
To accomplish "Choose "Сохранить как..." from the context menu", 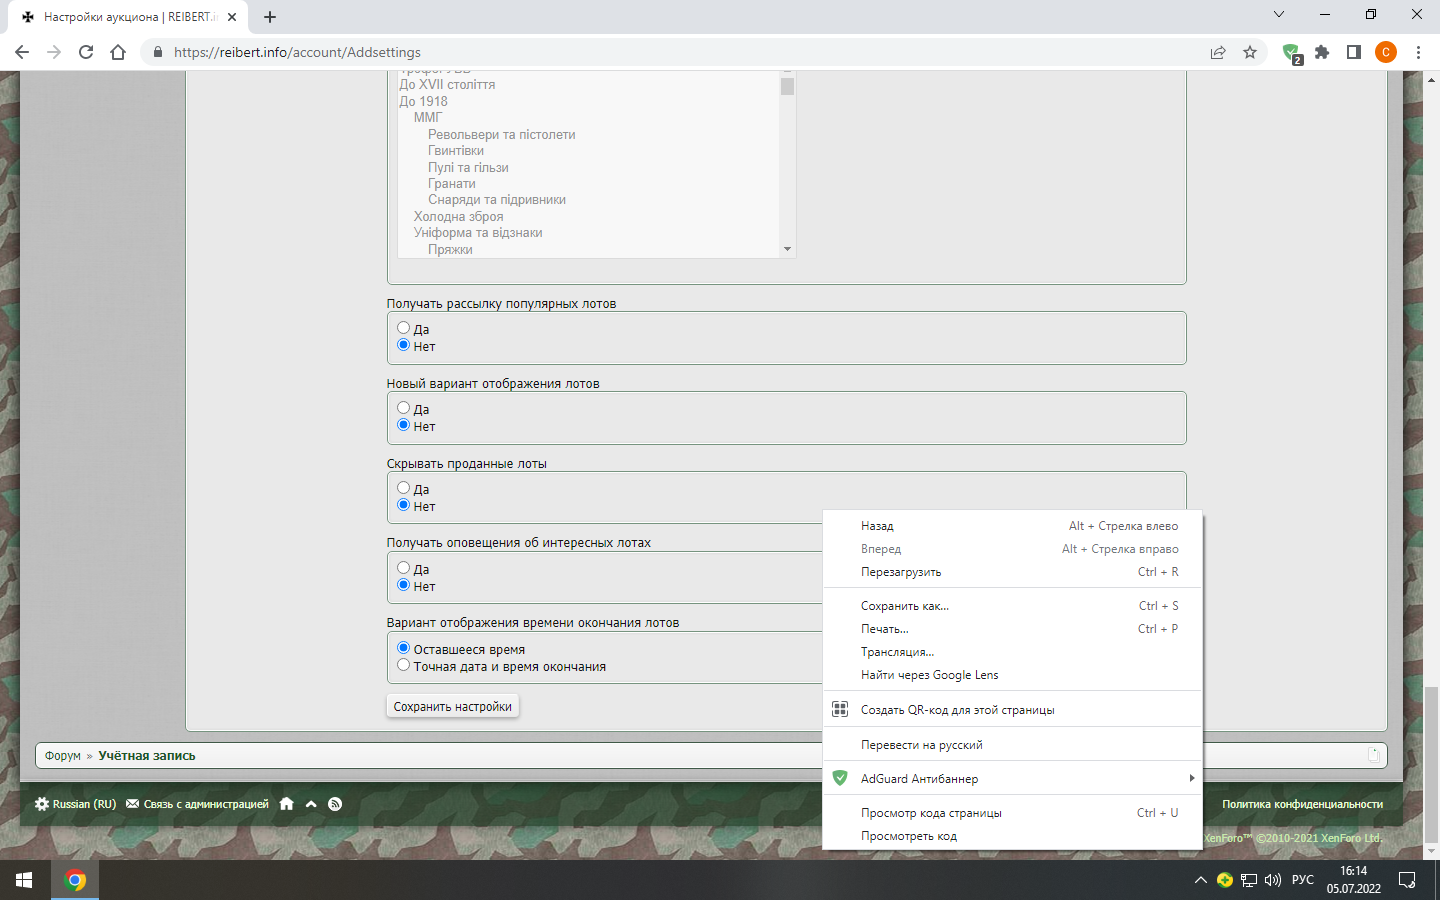I will click(905, 606).
